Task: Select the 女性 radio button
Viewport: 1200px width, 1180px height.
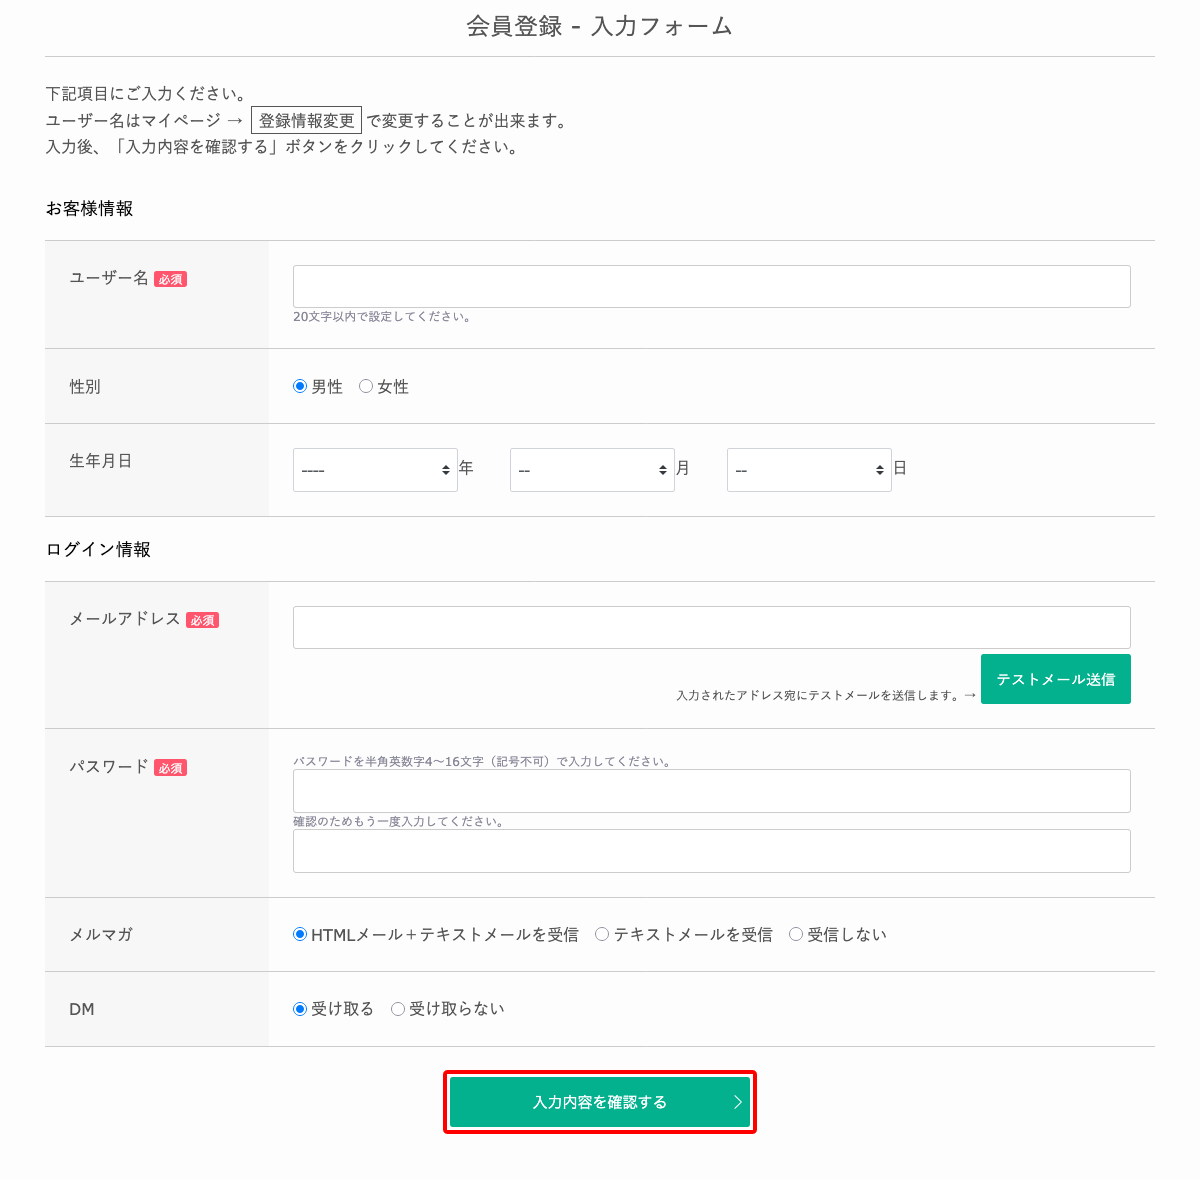Action: point(366,386)
